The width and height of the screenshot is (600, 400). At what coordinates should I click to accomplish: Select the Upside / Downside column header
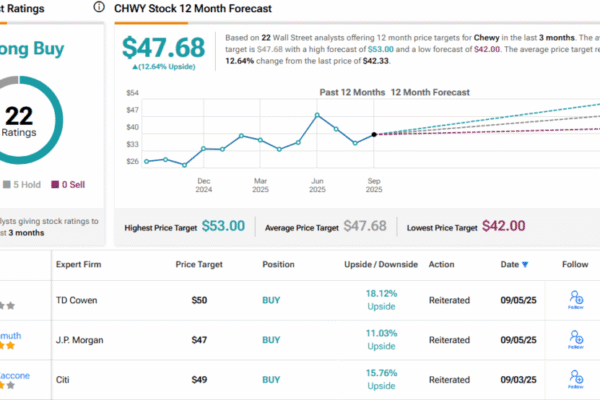[381, 264]
